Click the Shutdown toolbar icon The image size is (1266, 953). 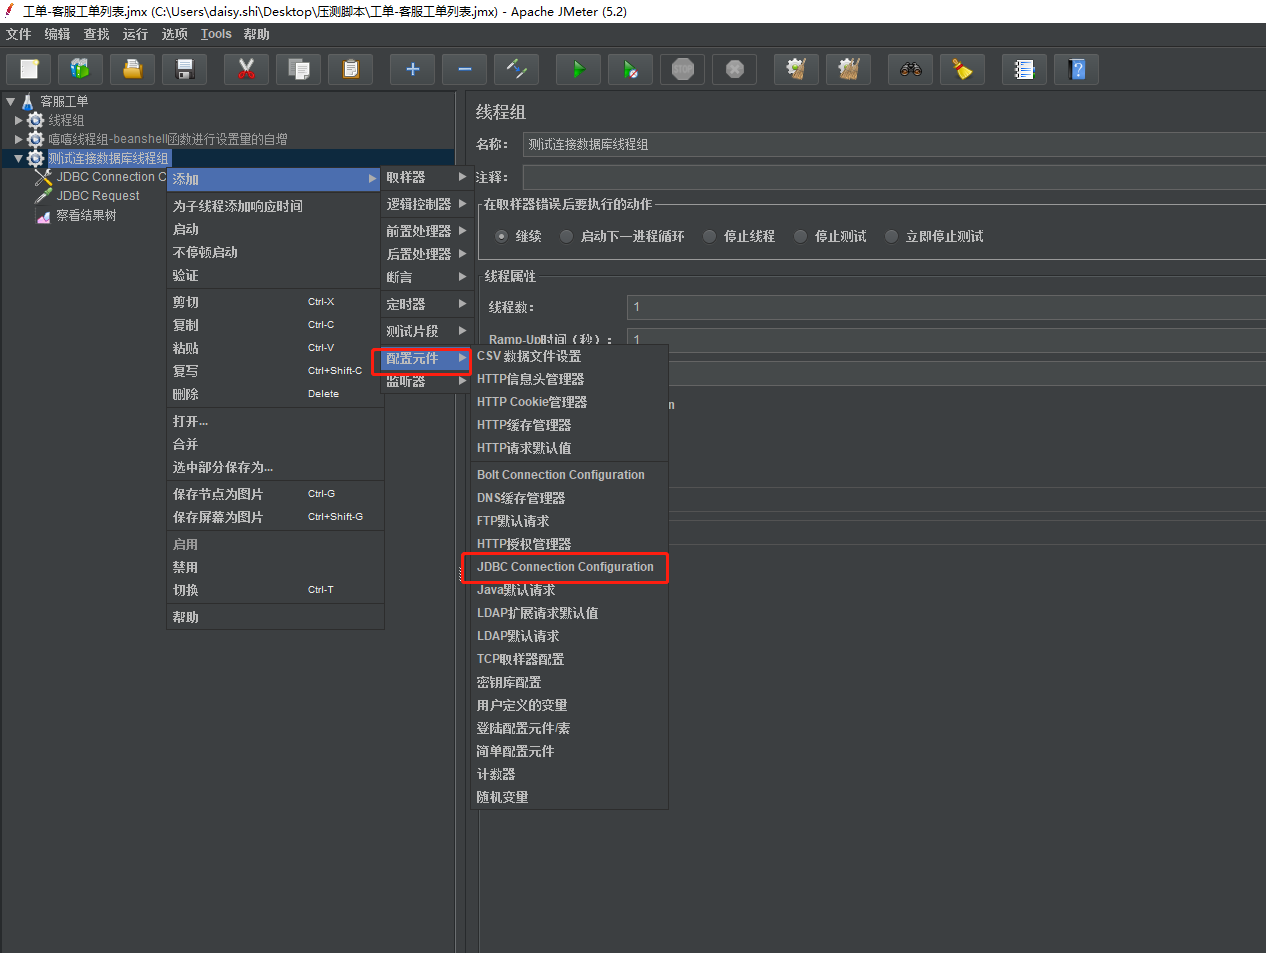click(x=735, y=69)
